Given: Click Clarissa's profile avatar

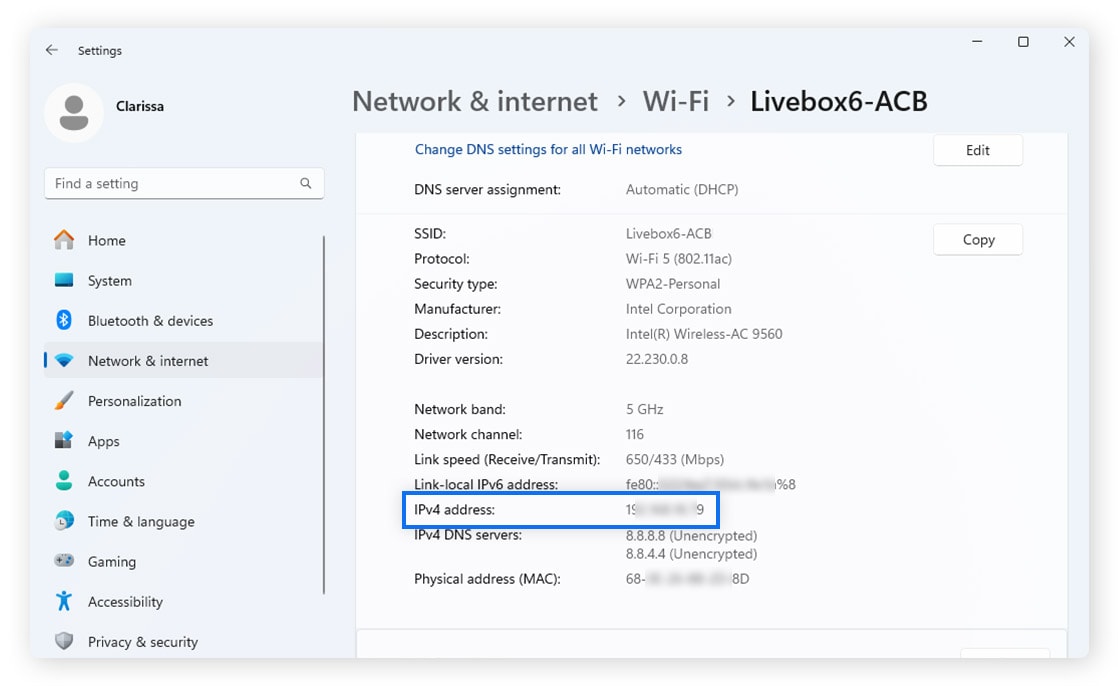Looking at the screenshot, I should pyautogui.click(x=74, y=115).
